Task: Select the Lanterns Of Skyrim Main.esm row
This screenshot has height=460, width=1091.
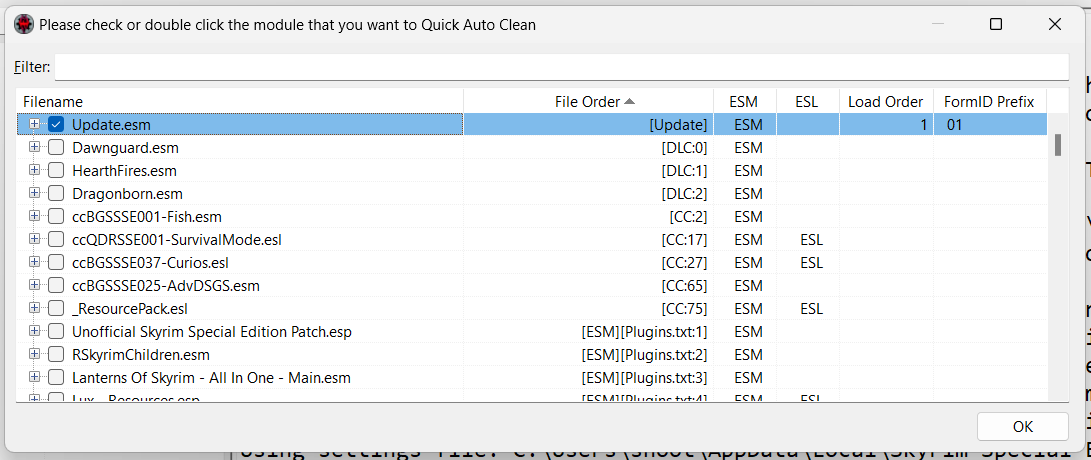Action: tap(532, 378)
